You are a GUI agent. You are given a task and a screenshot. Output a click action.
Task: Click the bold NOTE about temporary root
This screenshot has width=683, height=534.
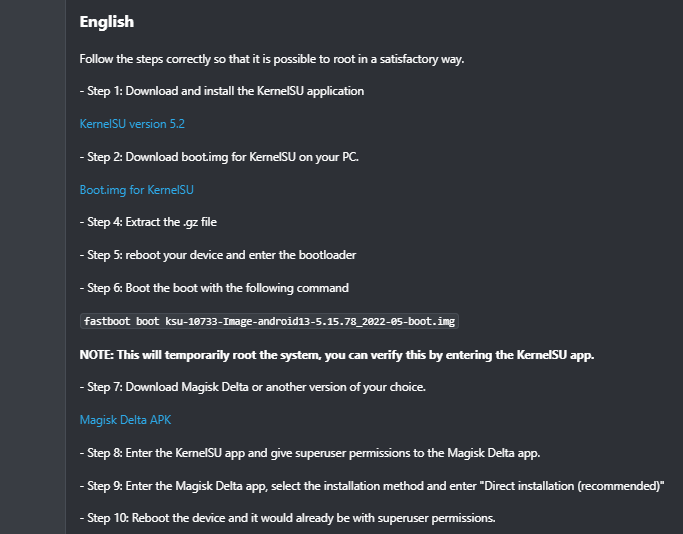337,355
